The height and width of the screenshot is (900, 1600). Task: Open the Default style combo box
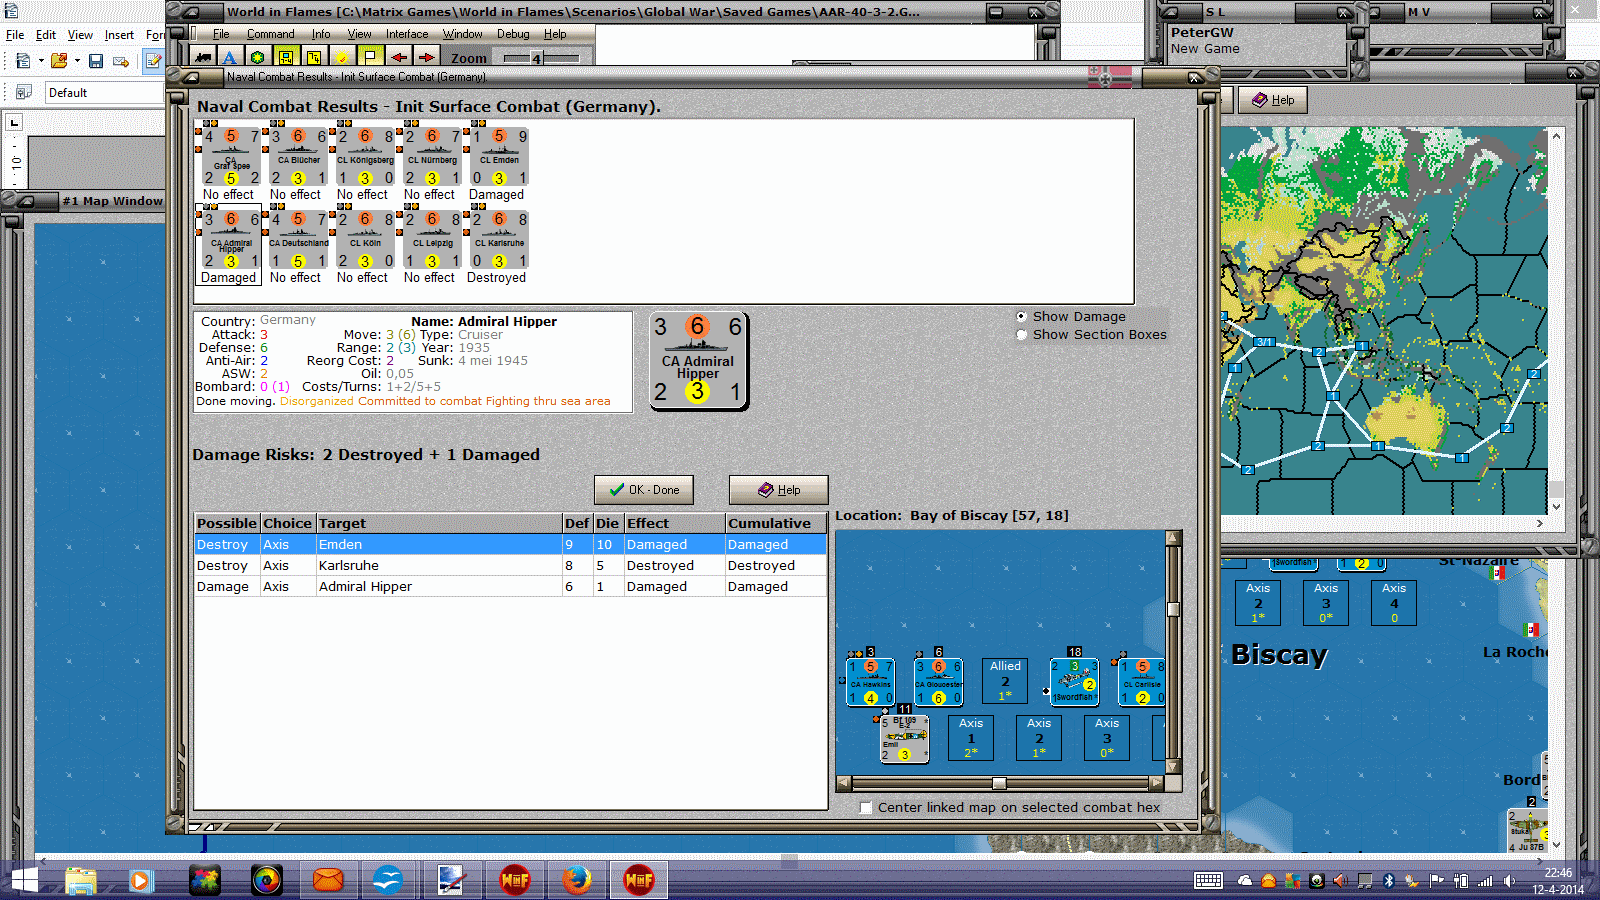104,93
